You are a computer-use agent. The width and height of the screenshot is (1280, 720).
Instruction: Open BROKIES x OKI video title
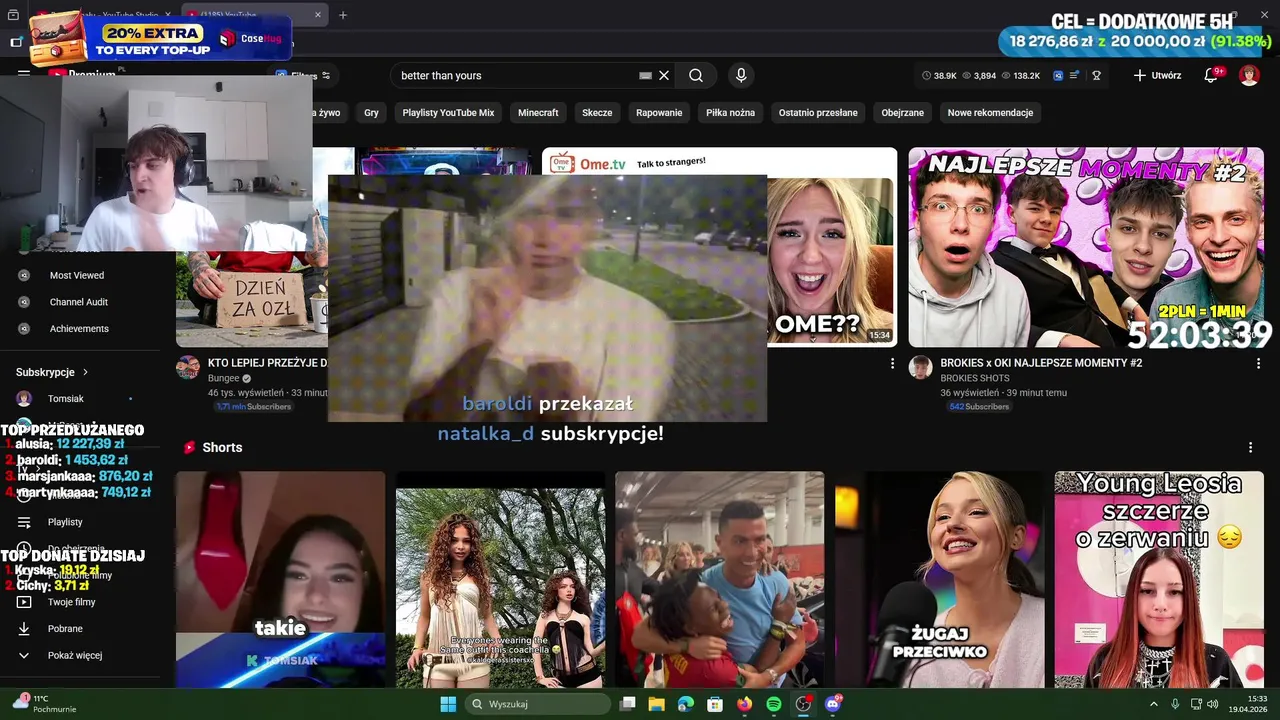click(x=1041, y=363)
